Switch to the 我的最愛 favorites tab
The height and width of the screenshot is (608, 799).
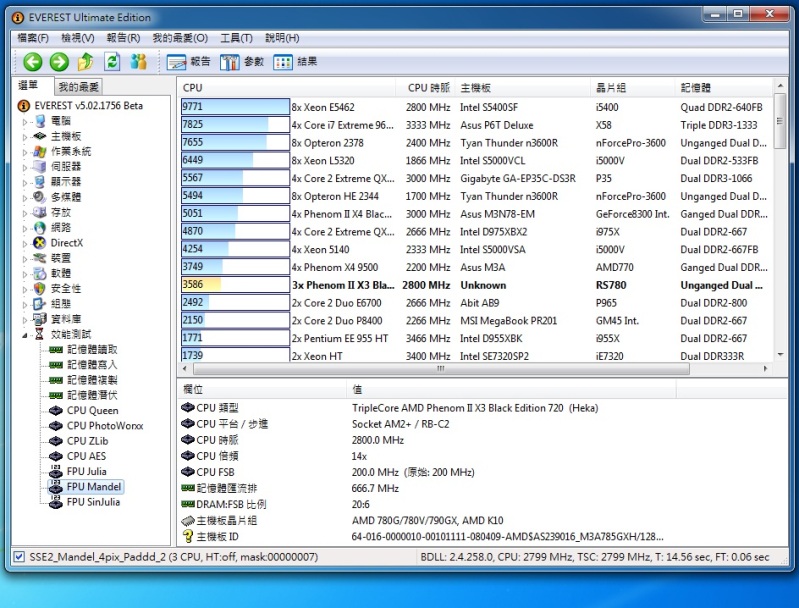pos(78,87)
